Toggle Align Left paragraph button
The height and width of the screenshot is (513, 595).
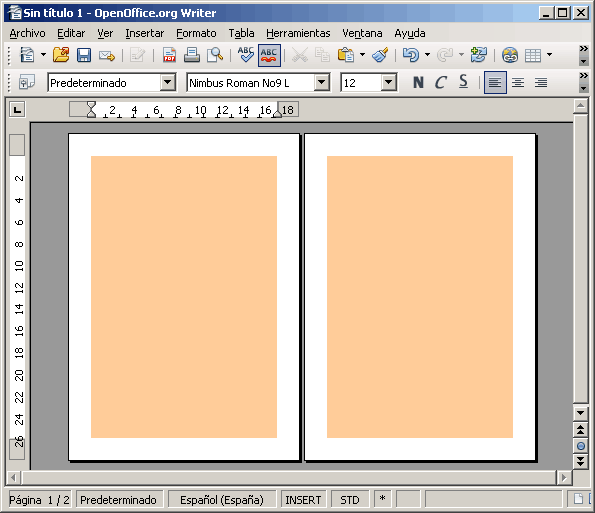[495, 82]
